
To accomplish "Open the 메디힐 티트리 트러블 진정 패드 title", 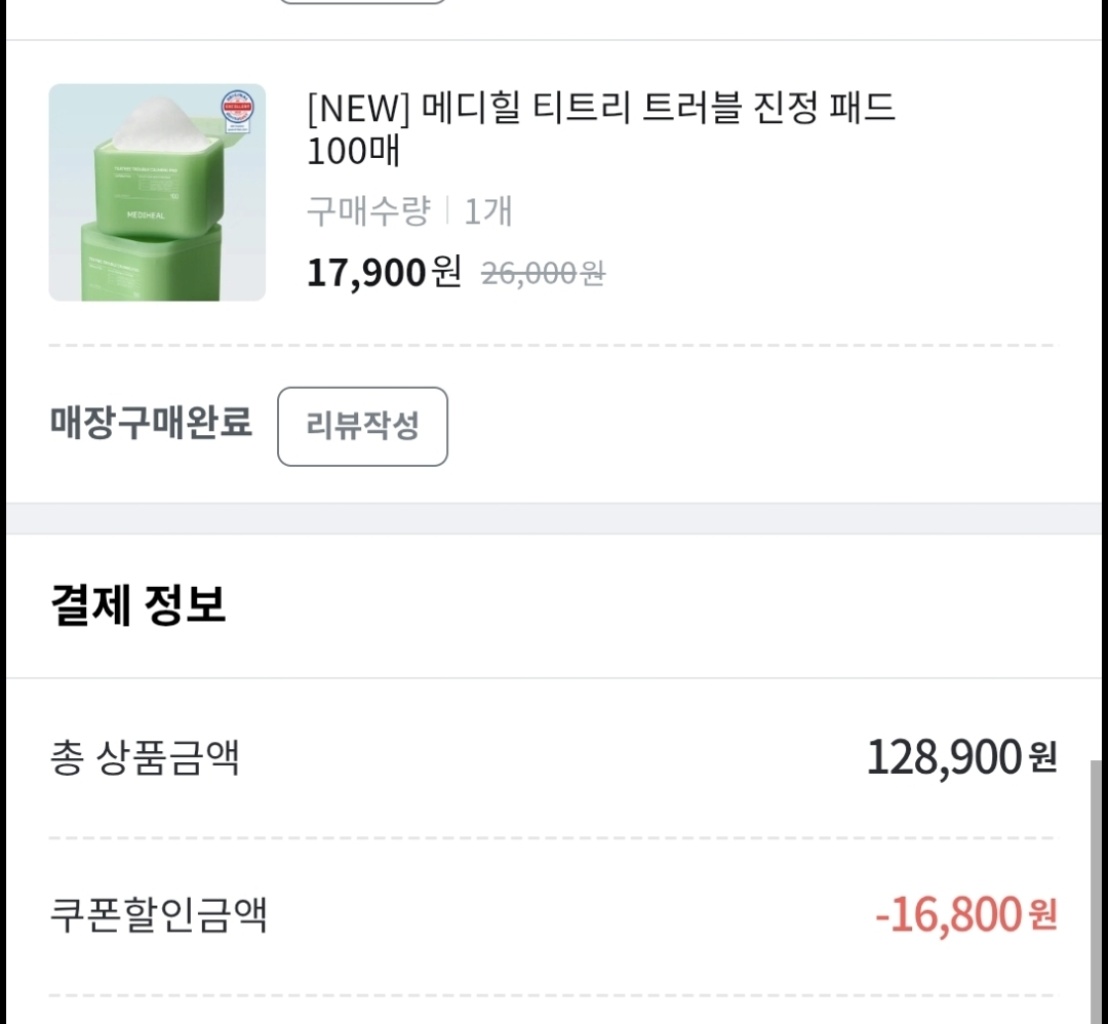I will (x=600, y=108).
